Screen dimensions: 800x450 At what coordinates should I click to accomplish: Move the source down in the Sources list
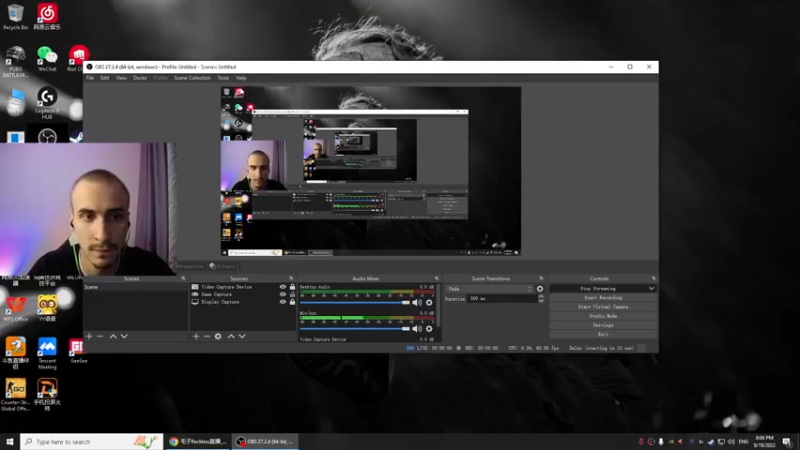coord(242,336)
